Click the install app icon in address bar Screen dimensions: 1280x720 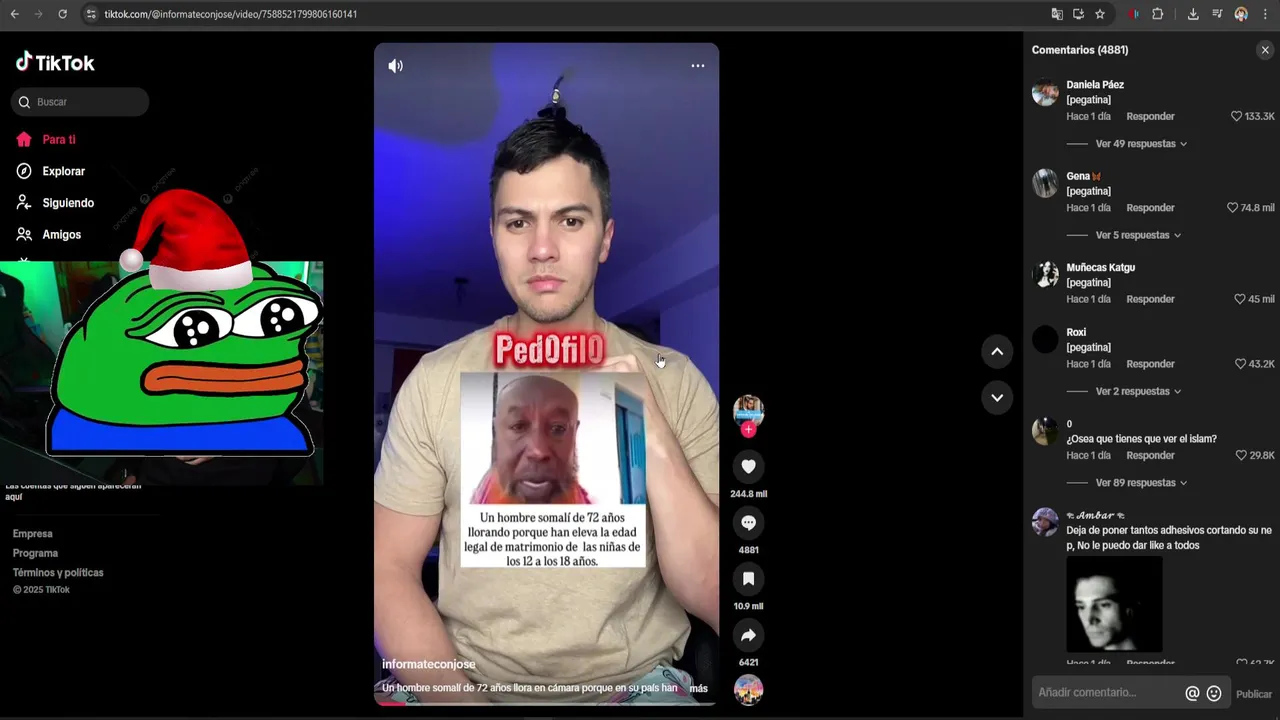coord(1079,14)
